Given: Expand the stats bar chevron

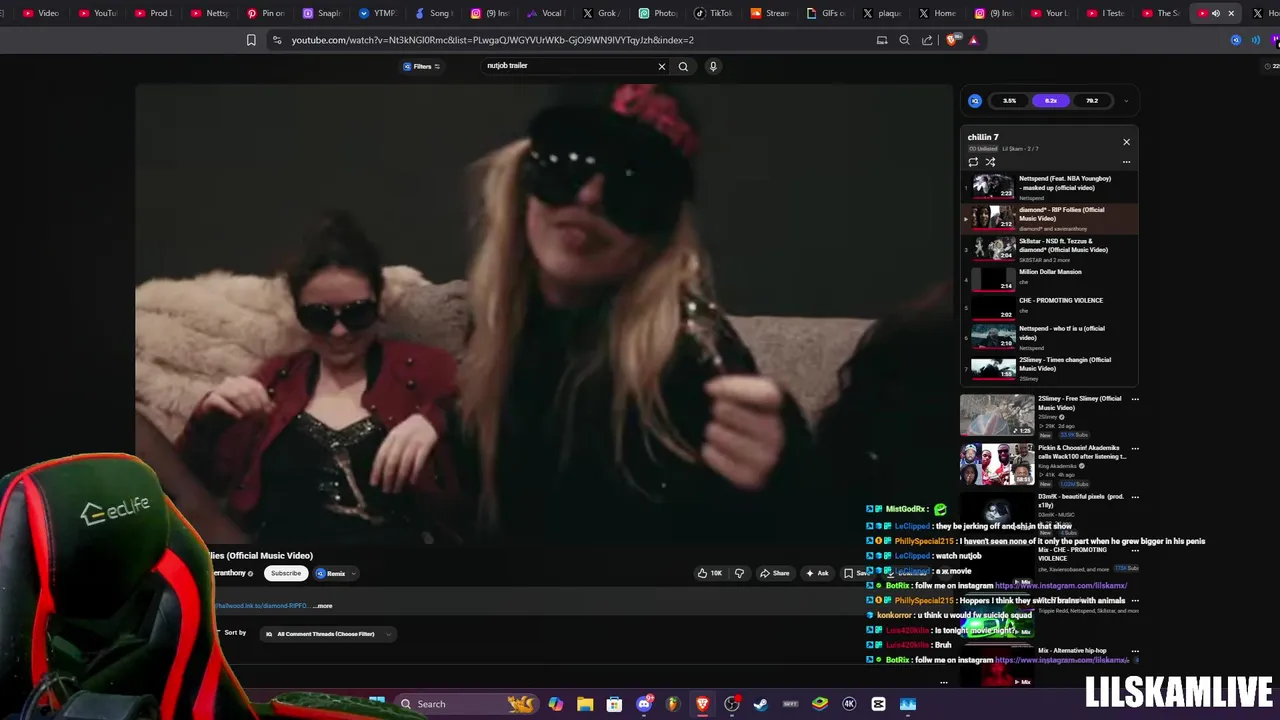Looking at the screenshot, I should tap(1126, 101).
